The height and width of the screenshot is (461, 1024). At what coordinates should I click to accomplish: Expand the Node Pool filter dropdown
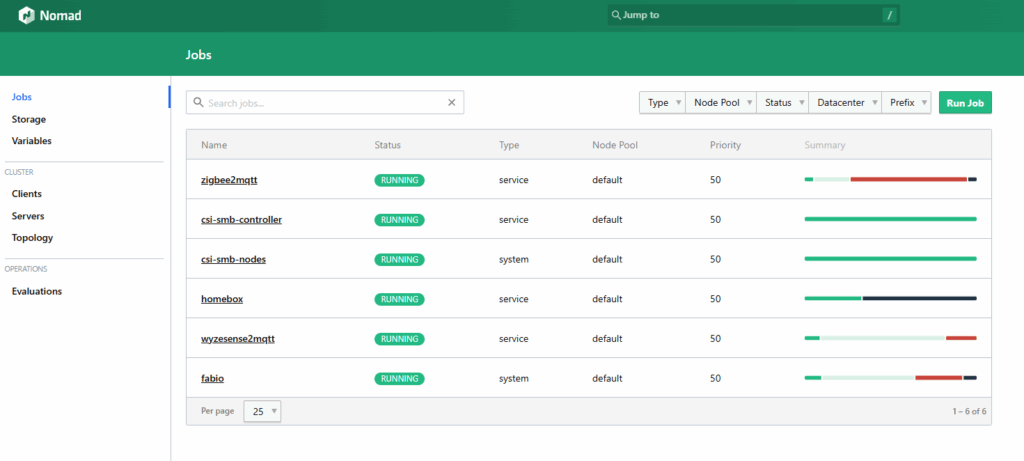coord(721,103)
